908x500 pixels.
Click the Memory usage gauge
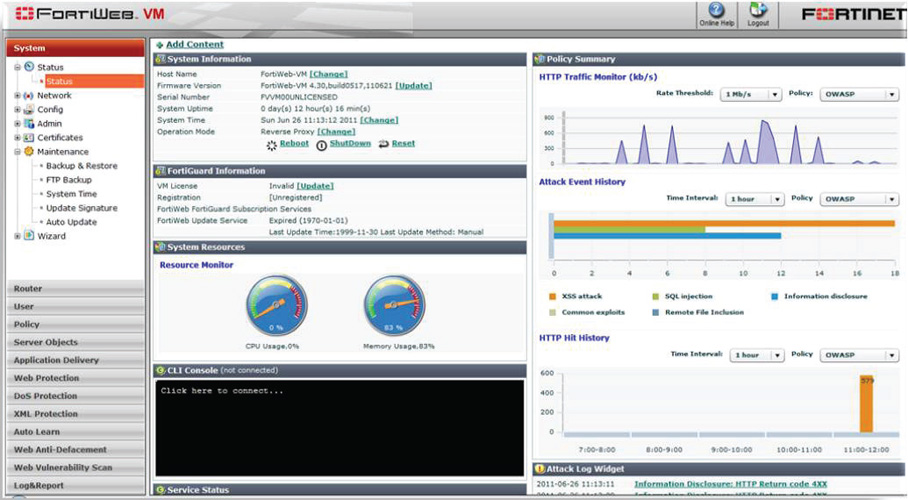[x=394, y=305]
